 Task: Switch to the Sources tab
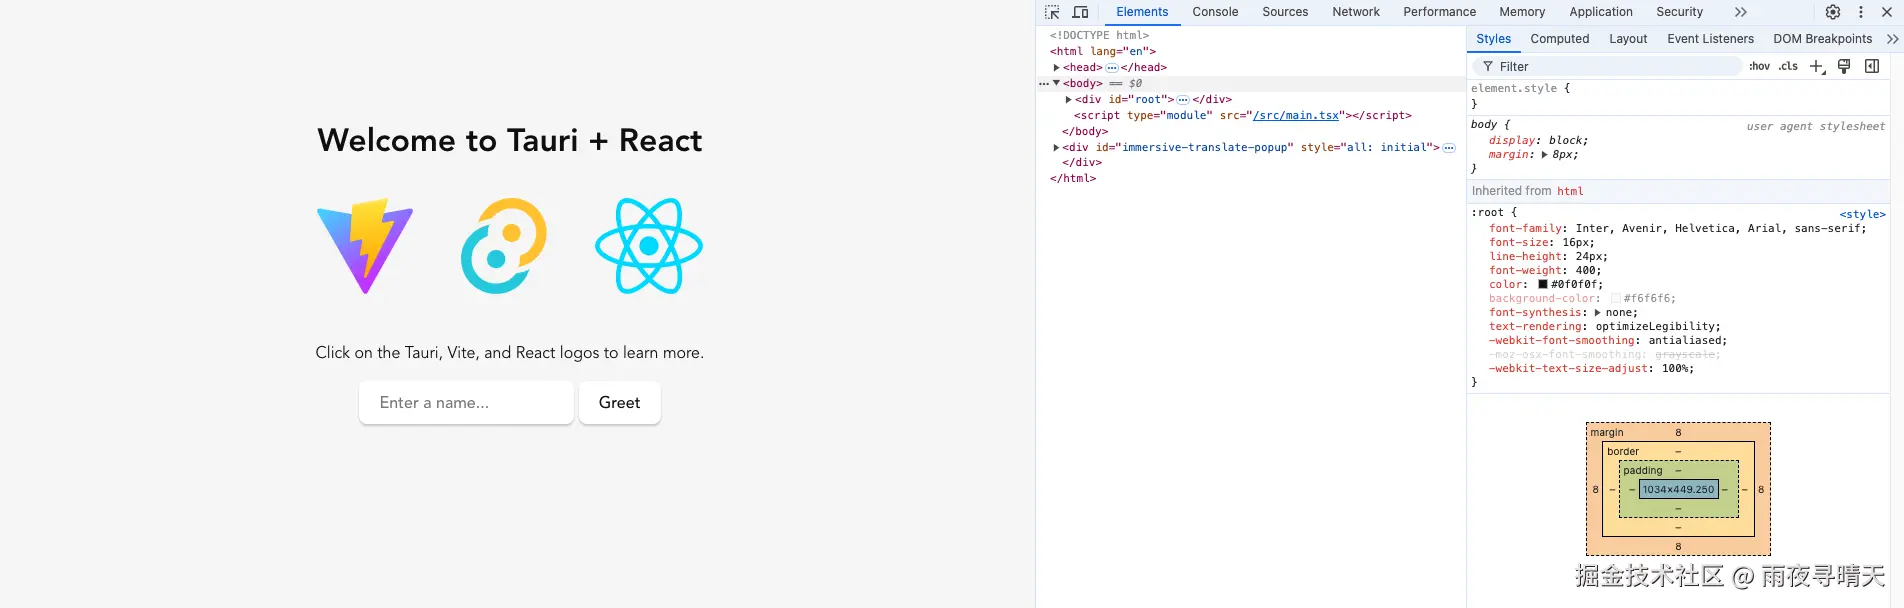pyautogui.click(x=1285, y=12)
